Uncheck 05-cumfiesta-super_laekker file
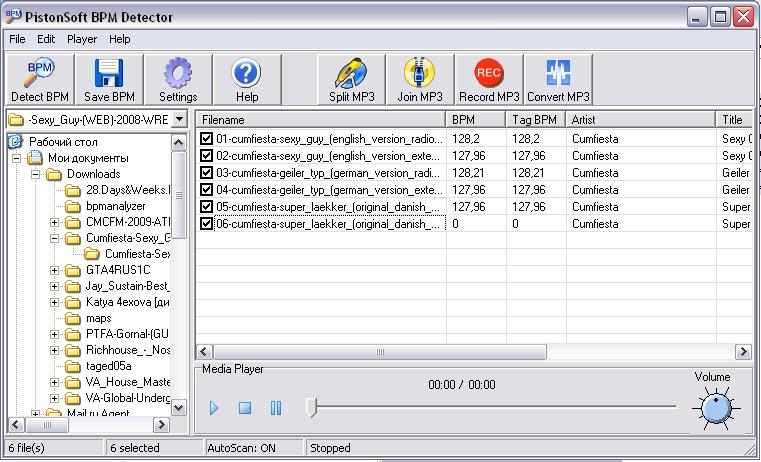Screen dimensions: 761x462 pos(206,207)
